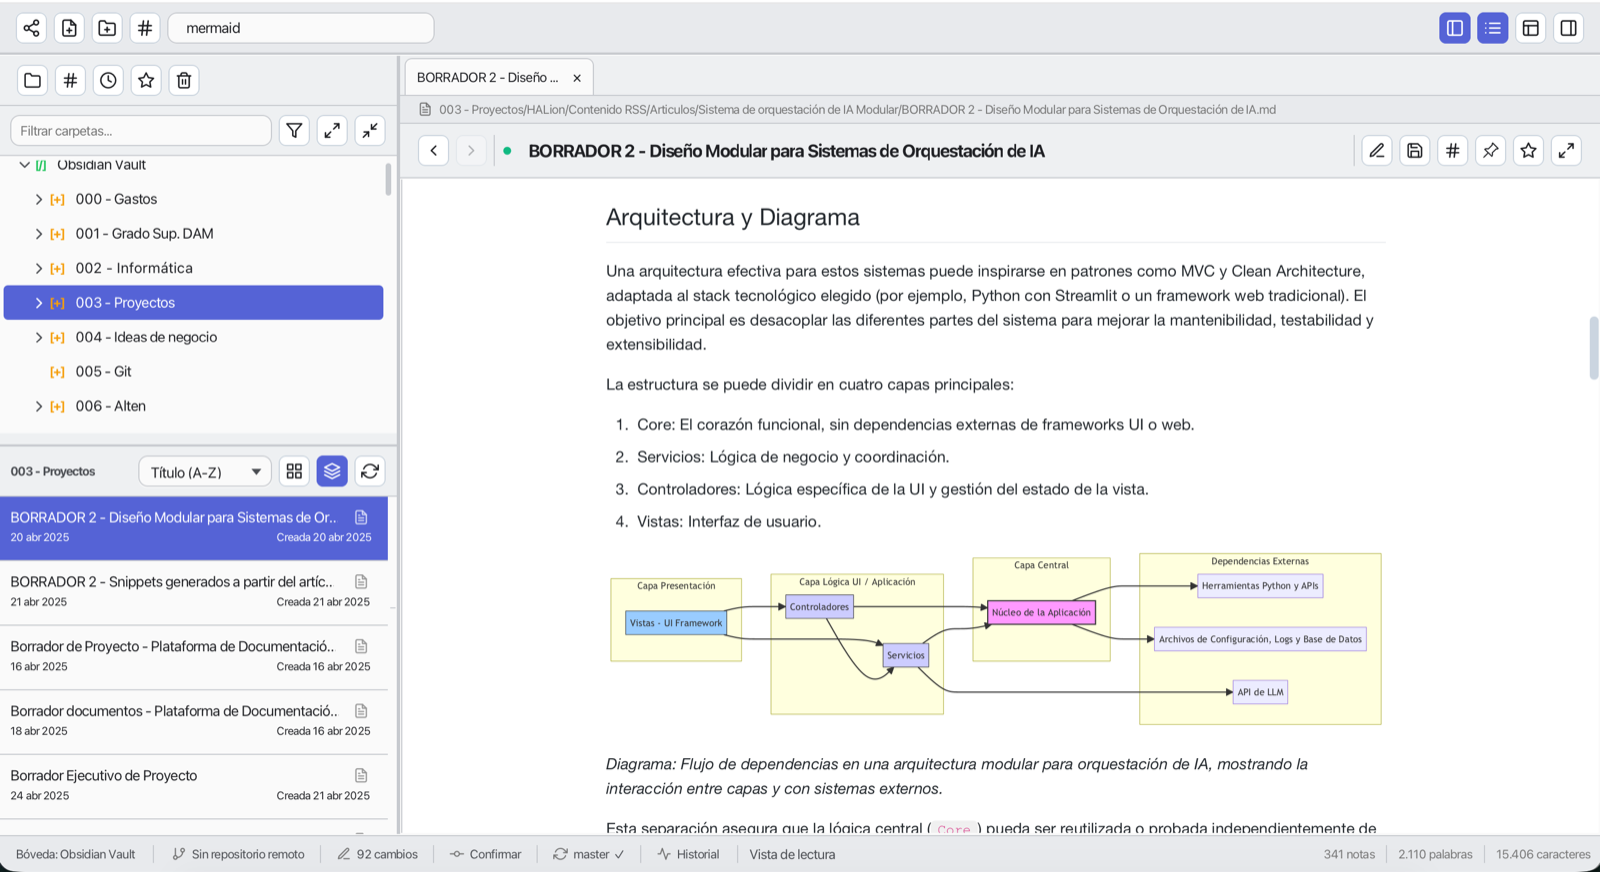Click the document vertical scrollbar
This screenshot has height=872, width=1600.
1593,348
